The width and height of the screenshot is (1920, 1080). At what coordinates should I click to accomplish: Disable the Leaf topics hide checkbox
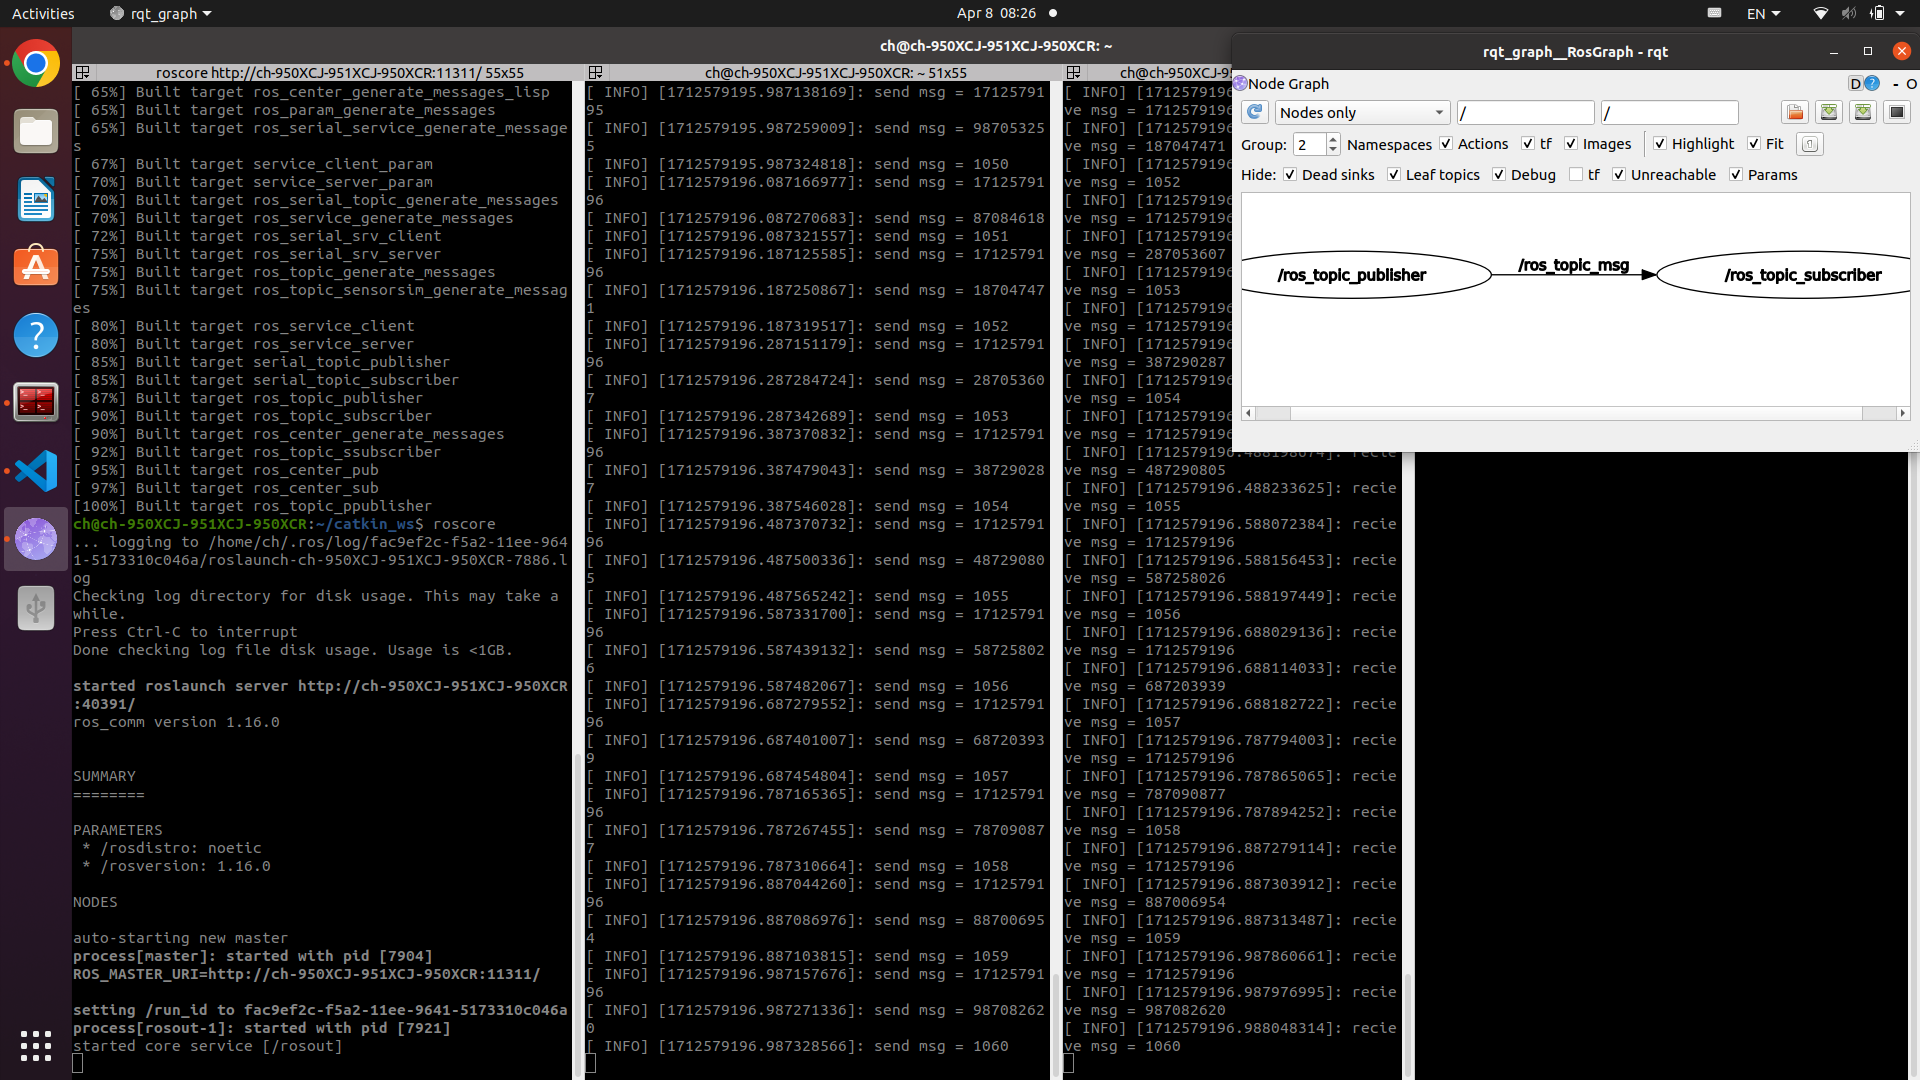[x=1394, y=175]
